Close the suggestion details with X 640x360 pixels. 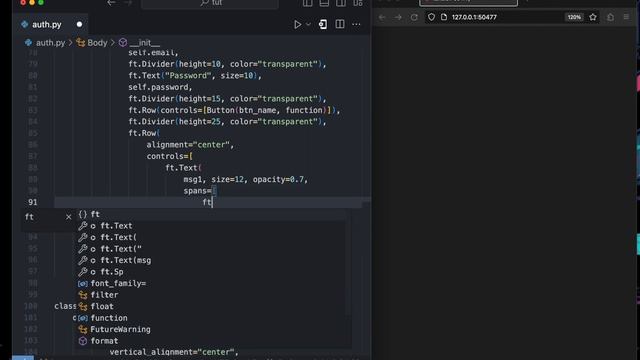pos(68,217)
